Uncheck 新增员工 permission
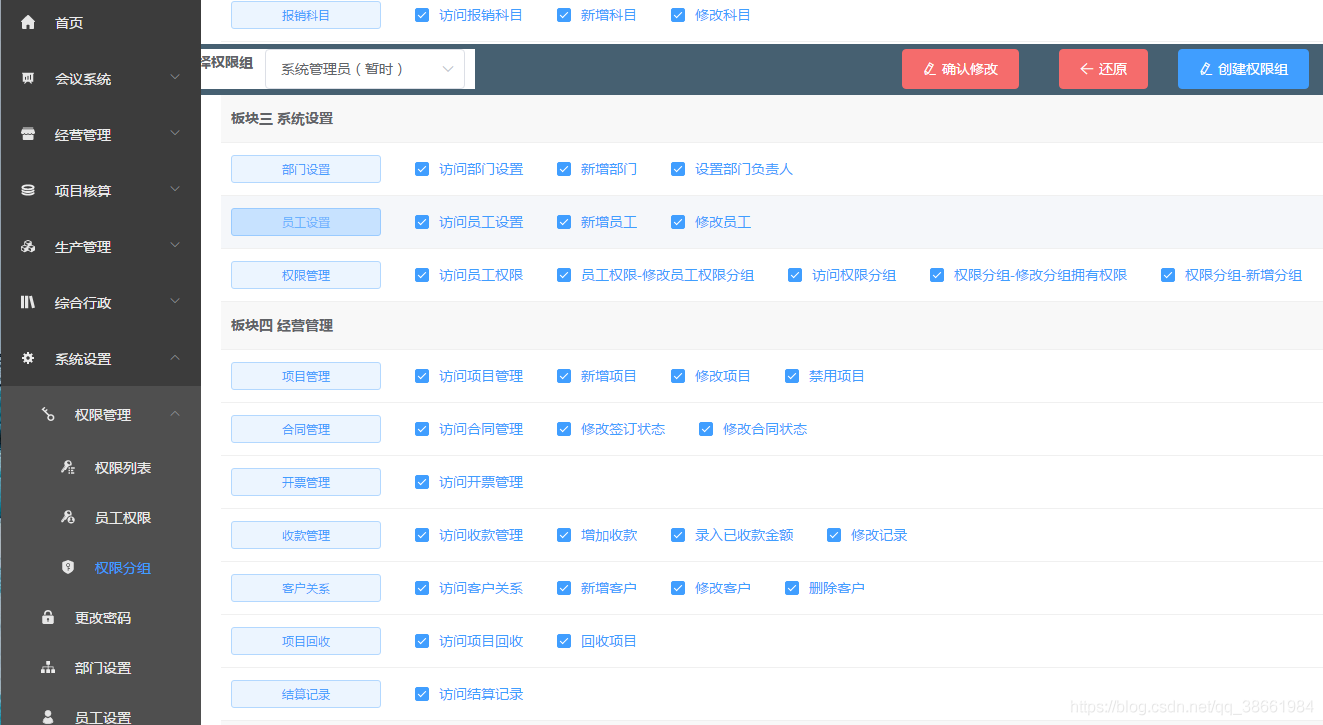 [x=564, y=221]
